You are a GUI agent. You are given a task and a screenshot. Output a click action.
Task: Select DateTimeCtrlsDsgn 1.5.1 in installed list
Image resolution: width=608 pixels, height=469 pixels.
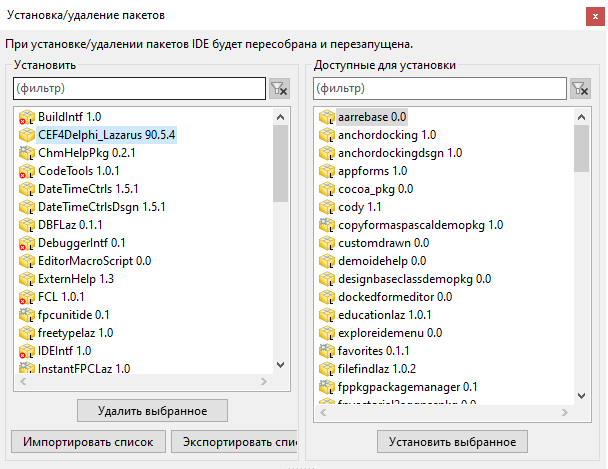coord(102,207)
